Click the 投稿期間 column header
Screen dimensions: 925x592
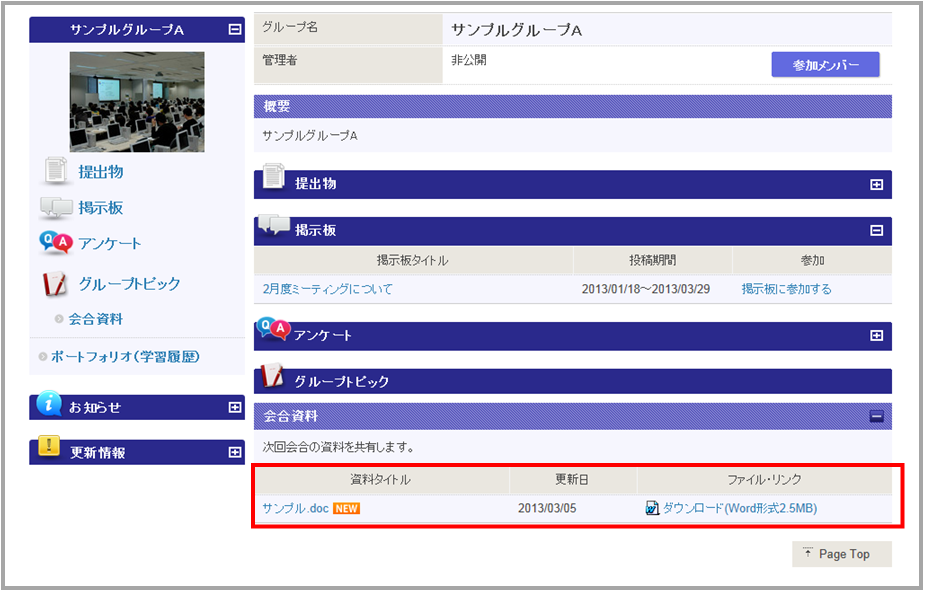[x=652, y=261]
